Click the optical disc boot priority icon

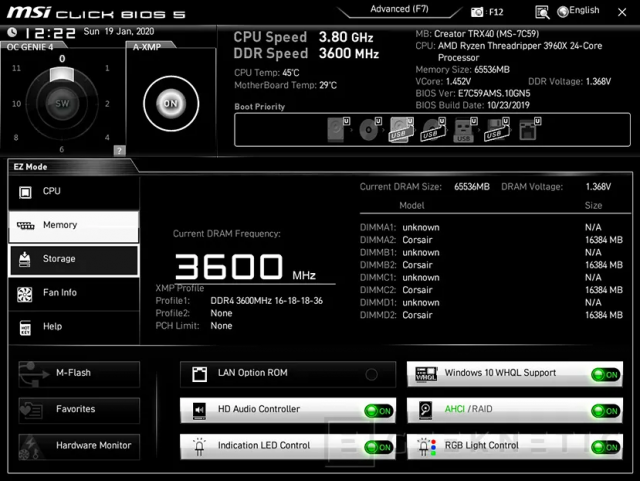click(x=369, y=129)
